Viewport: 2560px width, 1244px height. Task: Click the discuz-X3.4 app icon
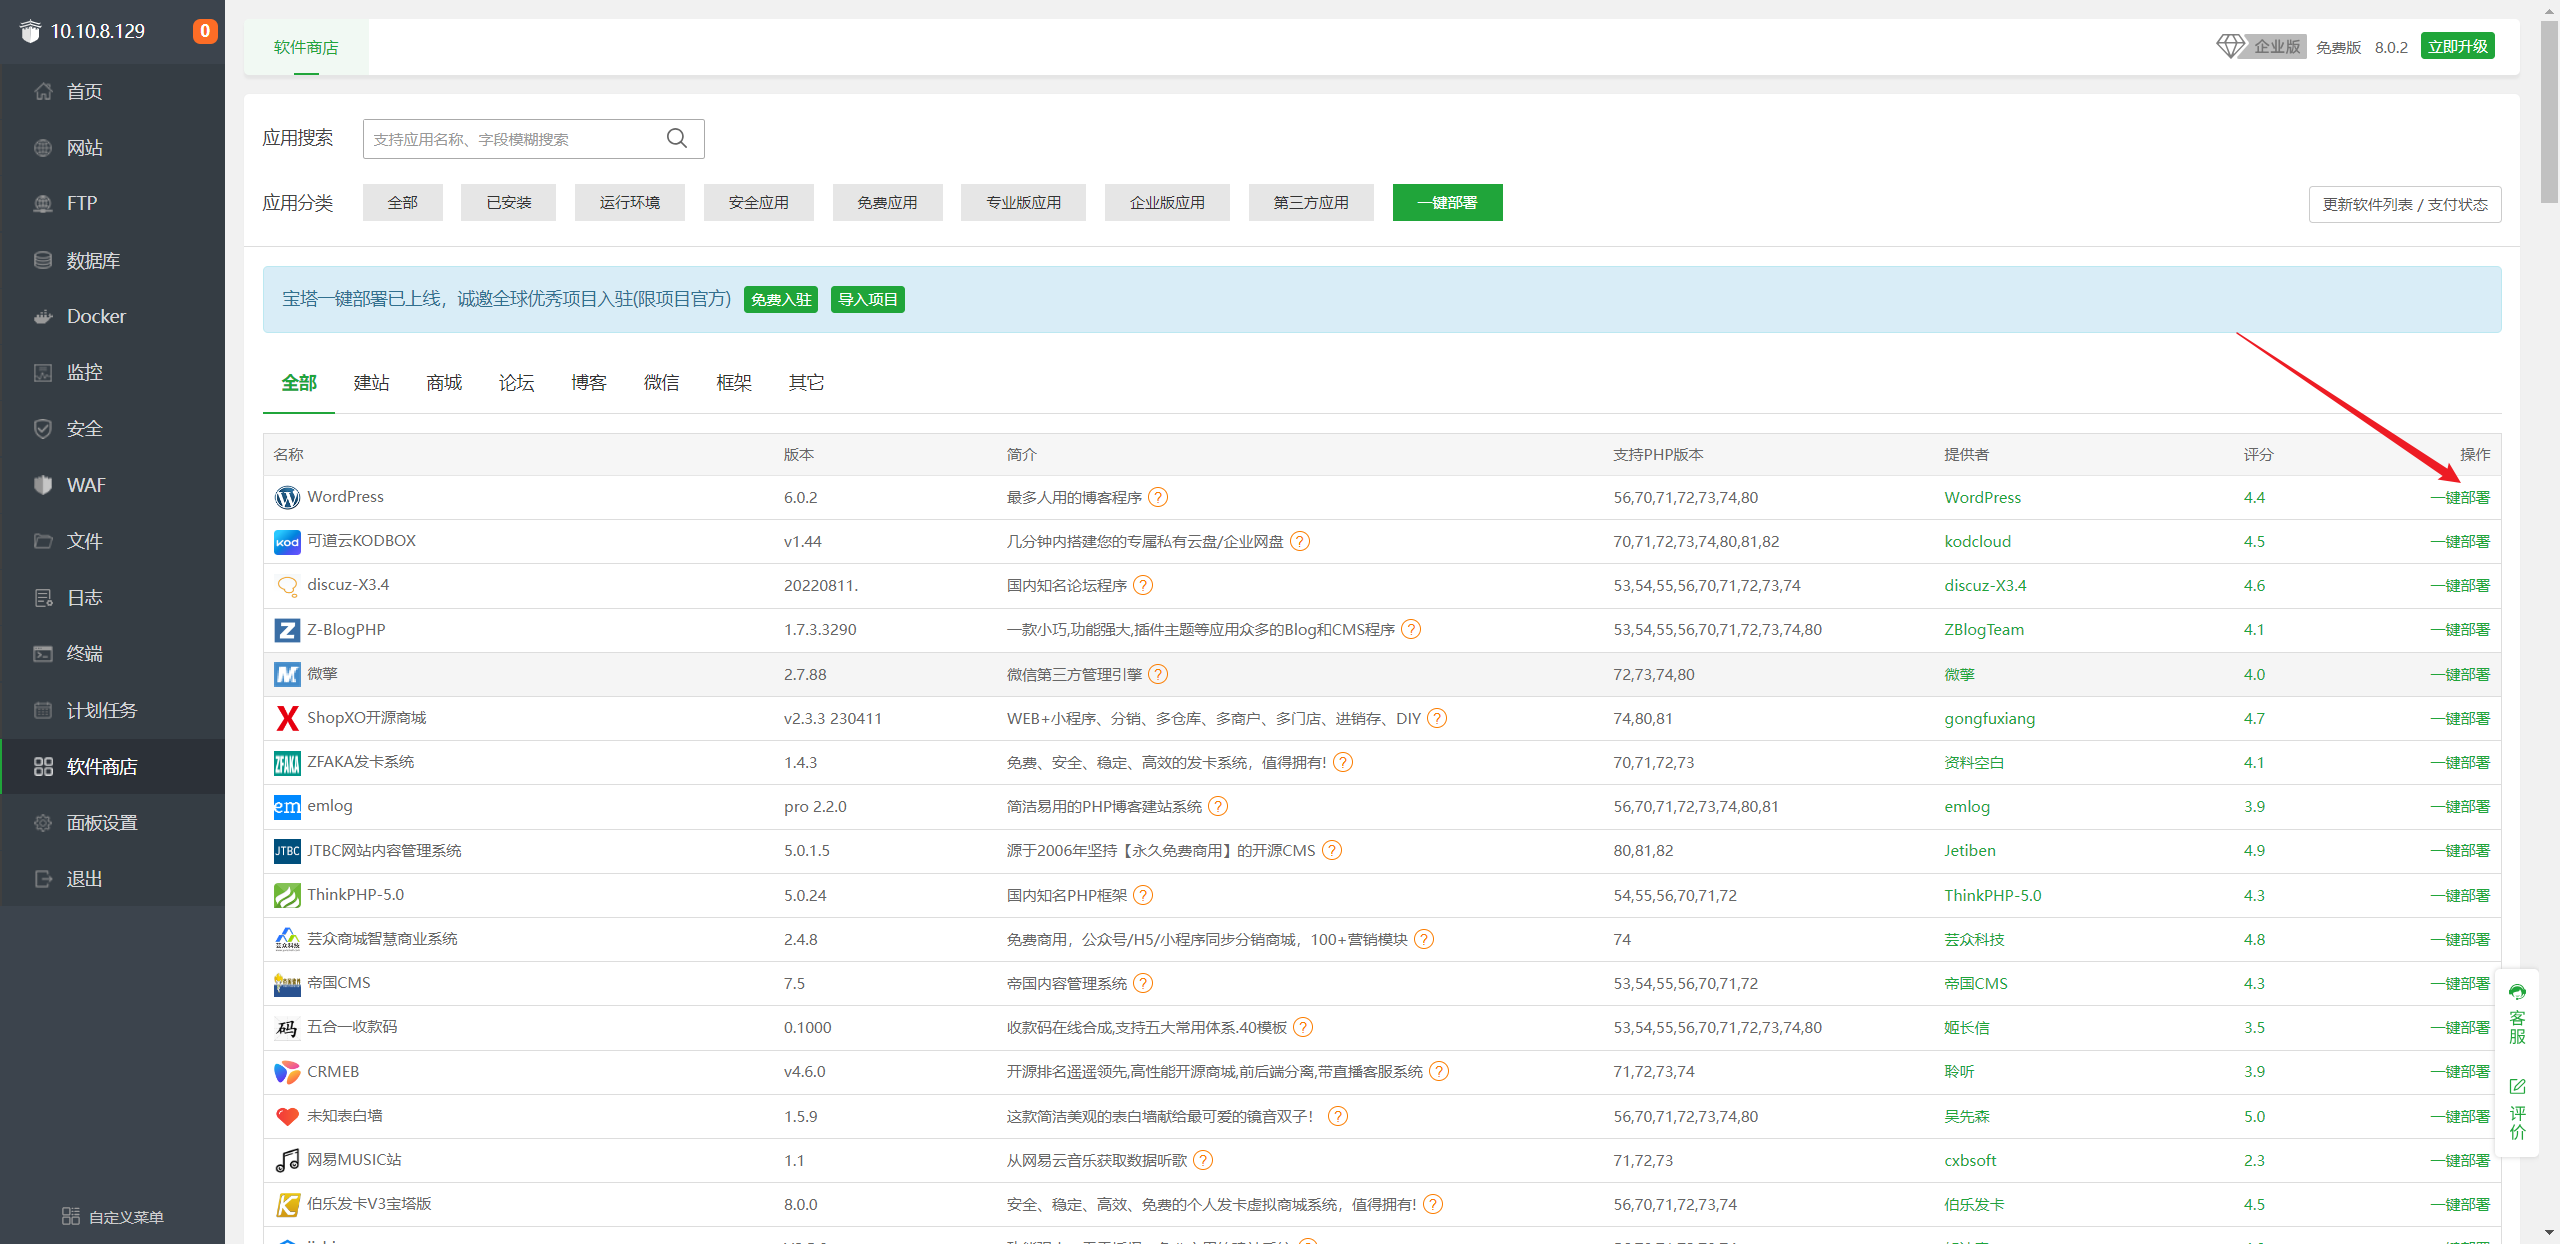[x=287, y=586]
